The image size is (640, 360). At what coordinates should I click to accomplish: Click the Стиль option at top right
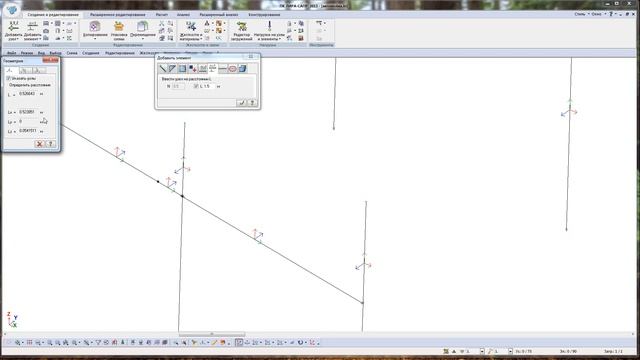coord(581,14)
